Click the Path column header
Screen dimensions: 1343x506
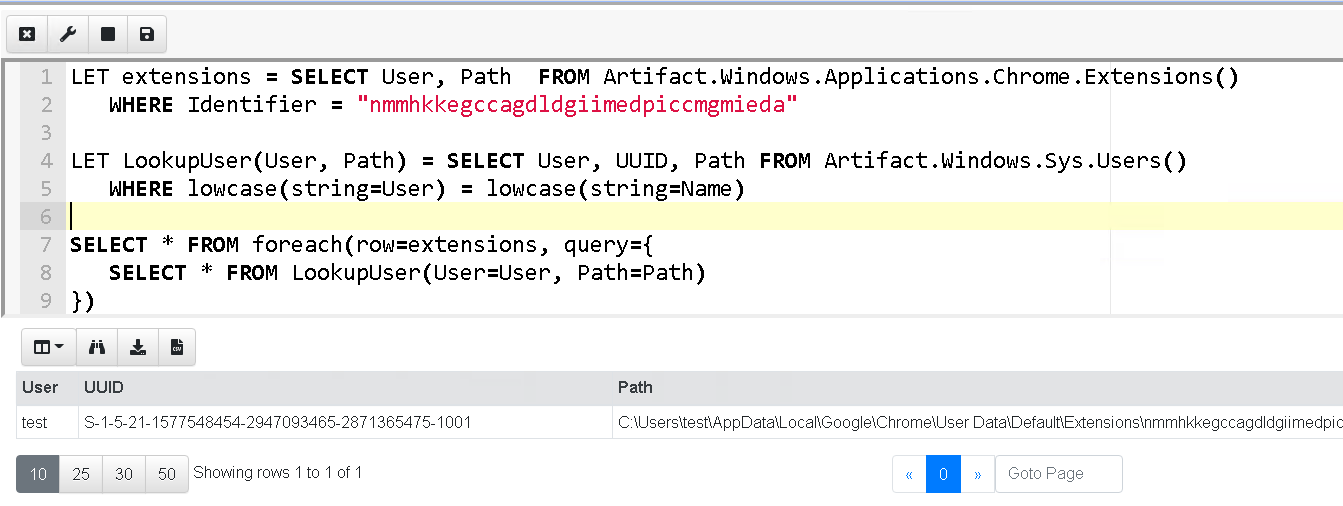point(635,387)
